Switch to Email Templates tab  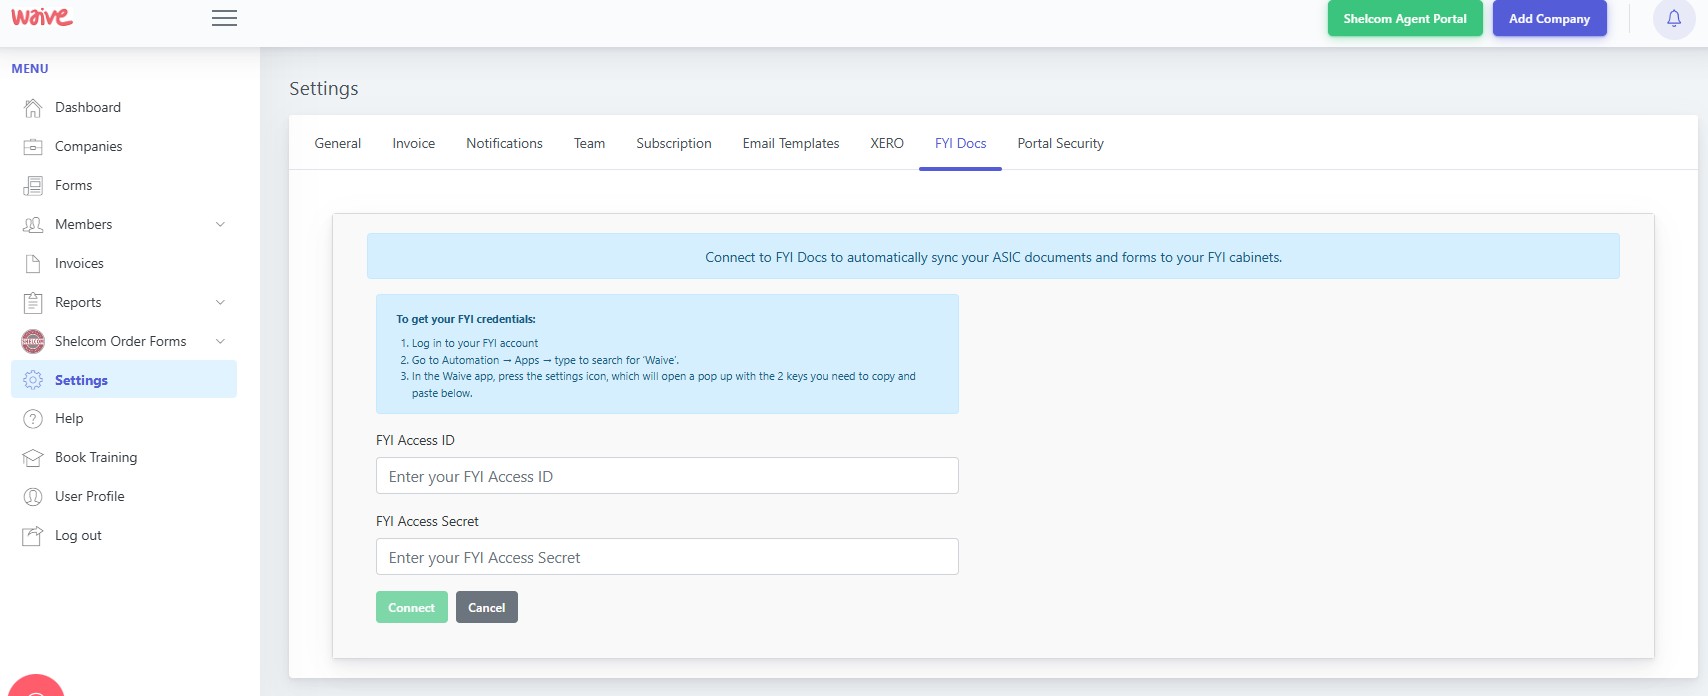pyautogui.click(x=791, y=143)
